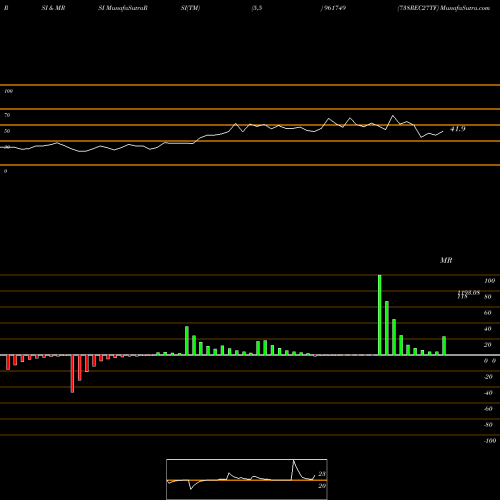This screenshot has width=500, height=500.
Task: Click the 70 level label on RSI axis
Action: coord(7,115)
